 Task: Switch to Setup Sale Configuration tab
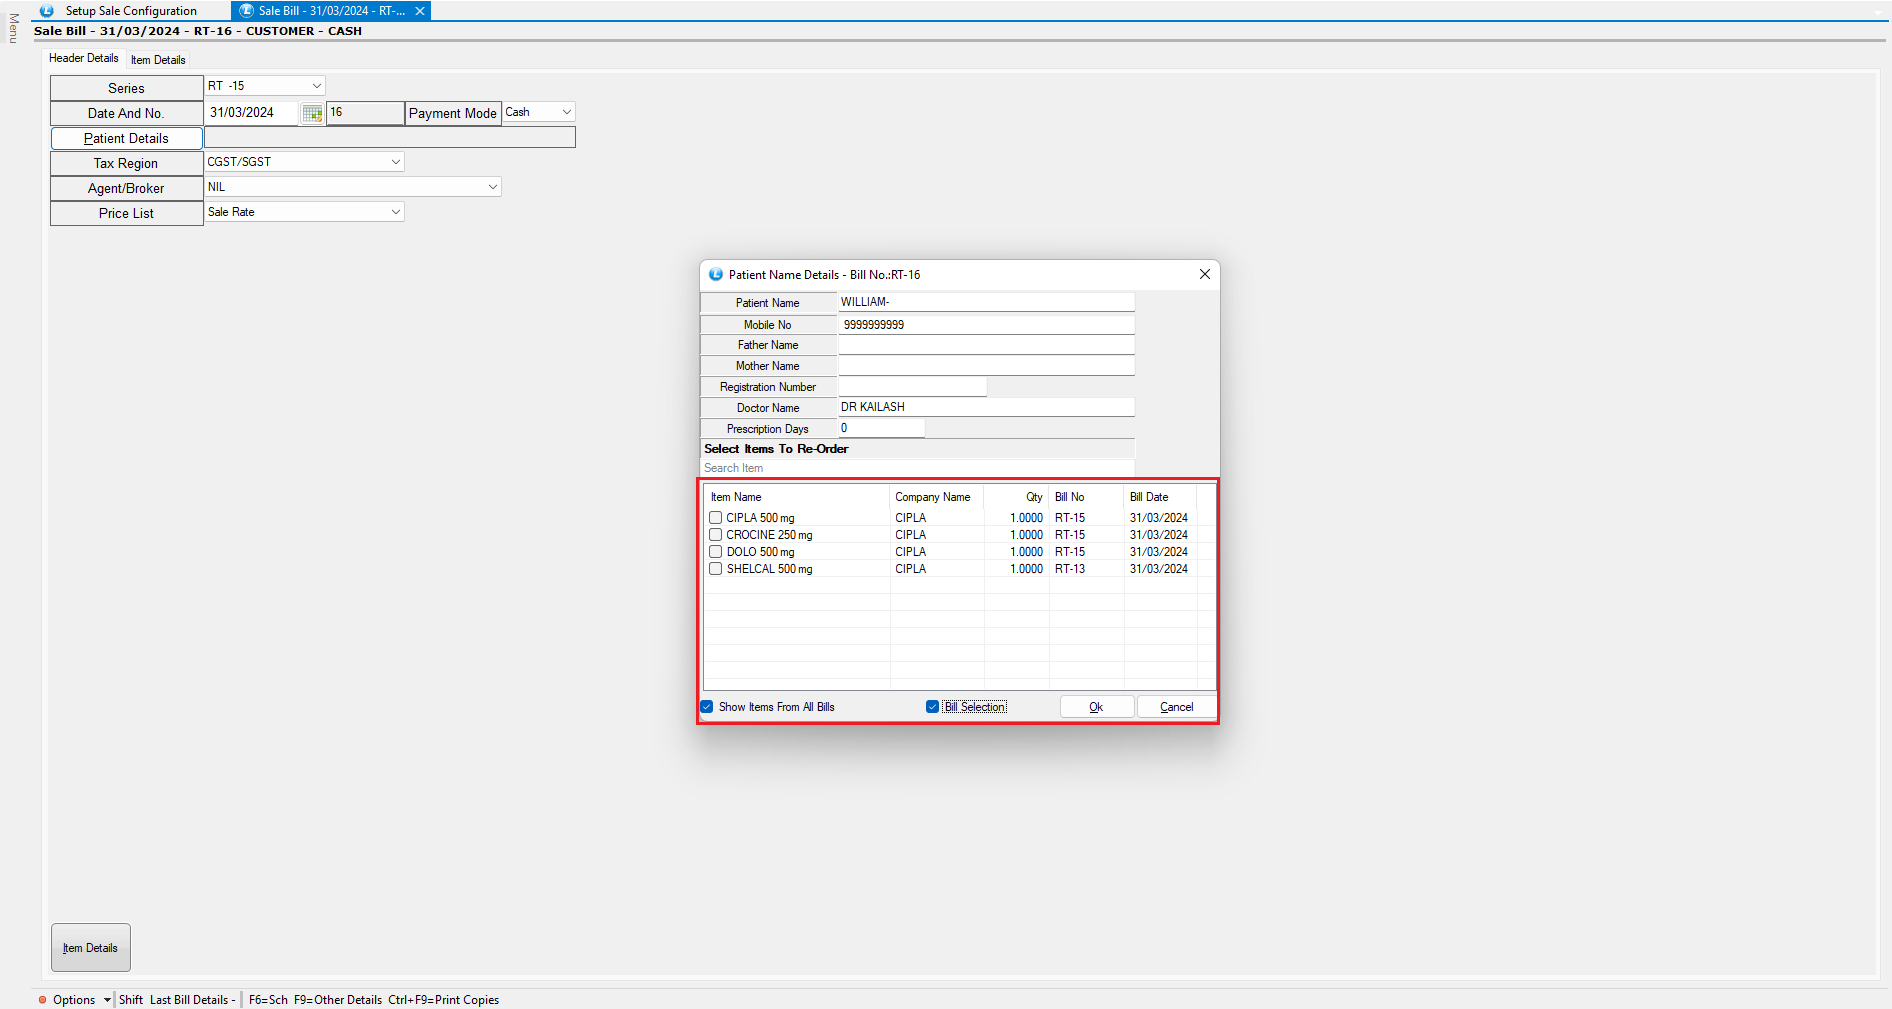click(x=130, y=11)
